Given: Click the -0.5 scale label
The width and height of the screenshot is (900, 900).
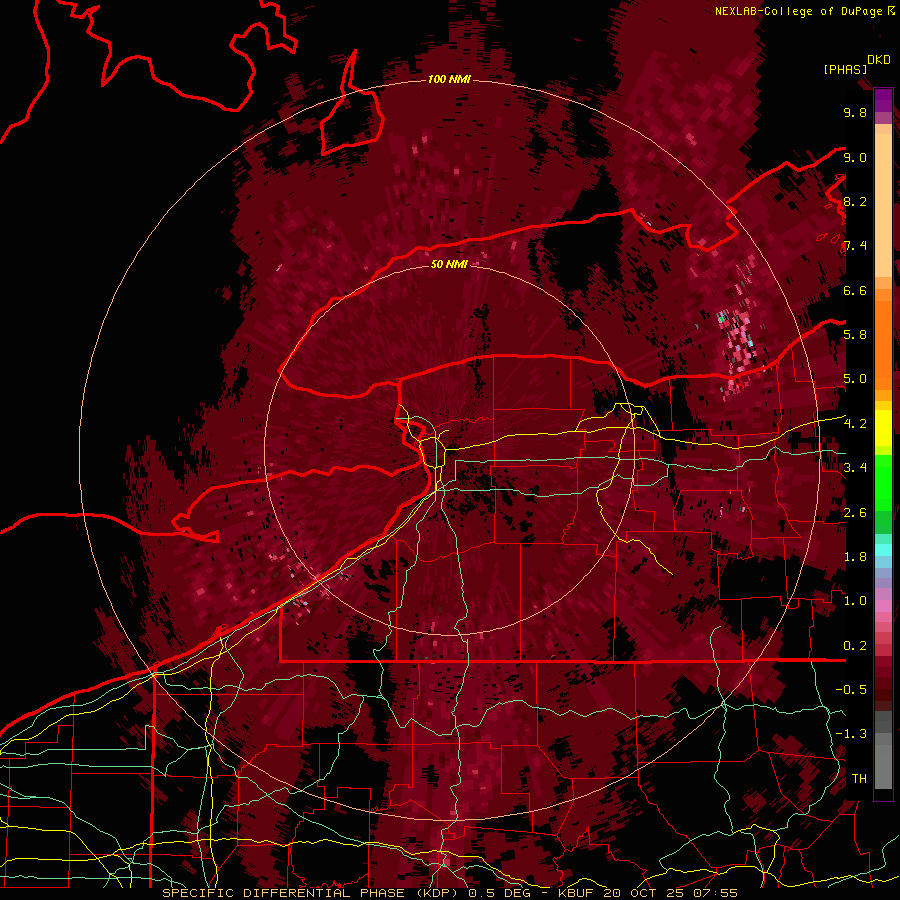Looking at the screenshot, I should [x=851, y=689].
